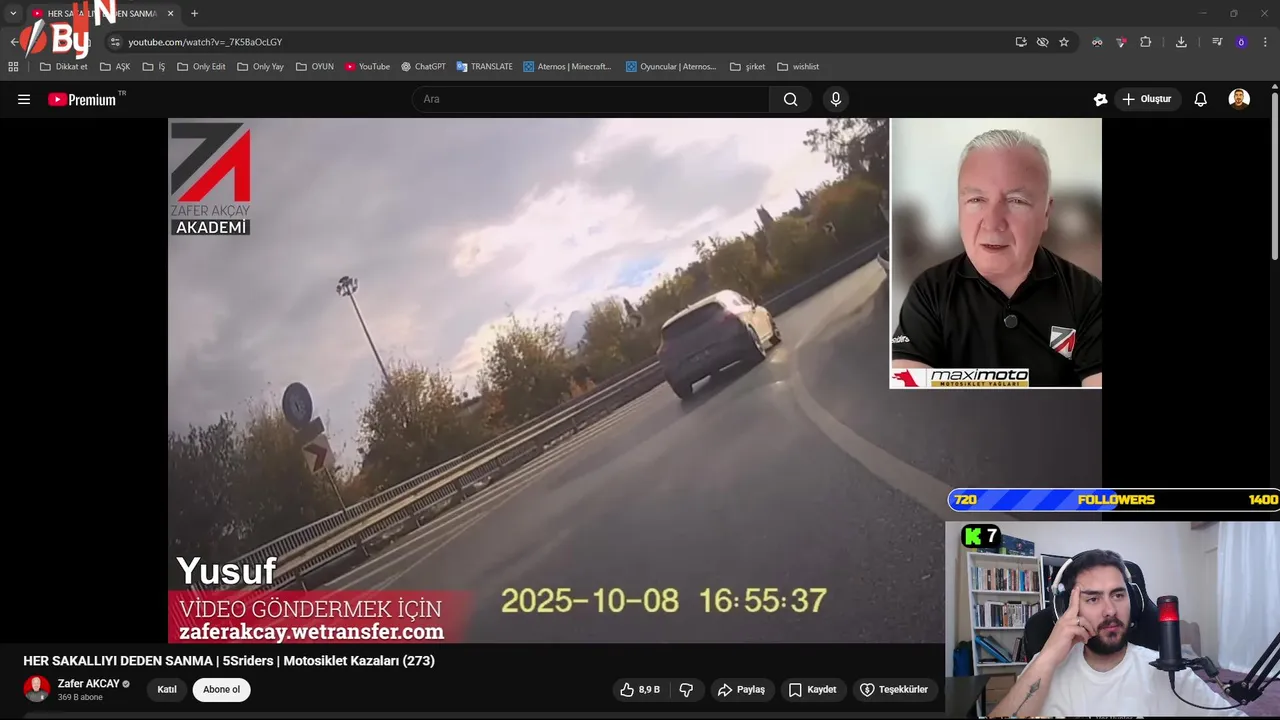Open the AŞK bookmarks folder
This screenshot has height=720, width=1280.
pyautogui.click(x=115, y=67)
